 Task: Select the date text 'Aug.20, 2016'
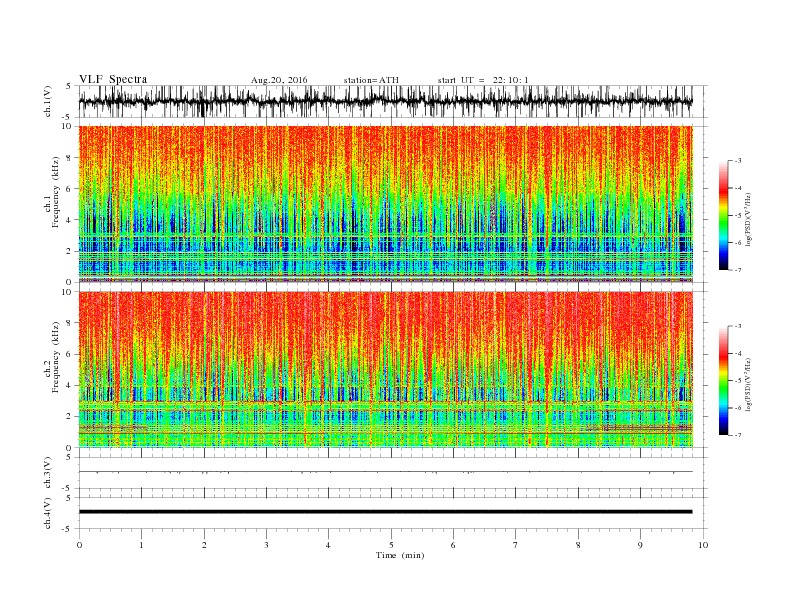coord(279,80)
